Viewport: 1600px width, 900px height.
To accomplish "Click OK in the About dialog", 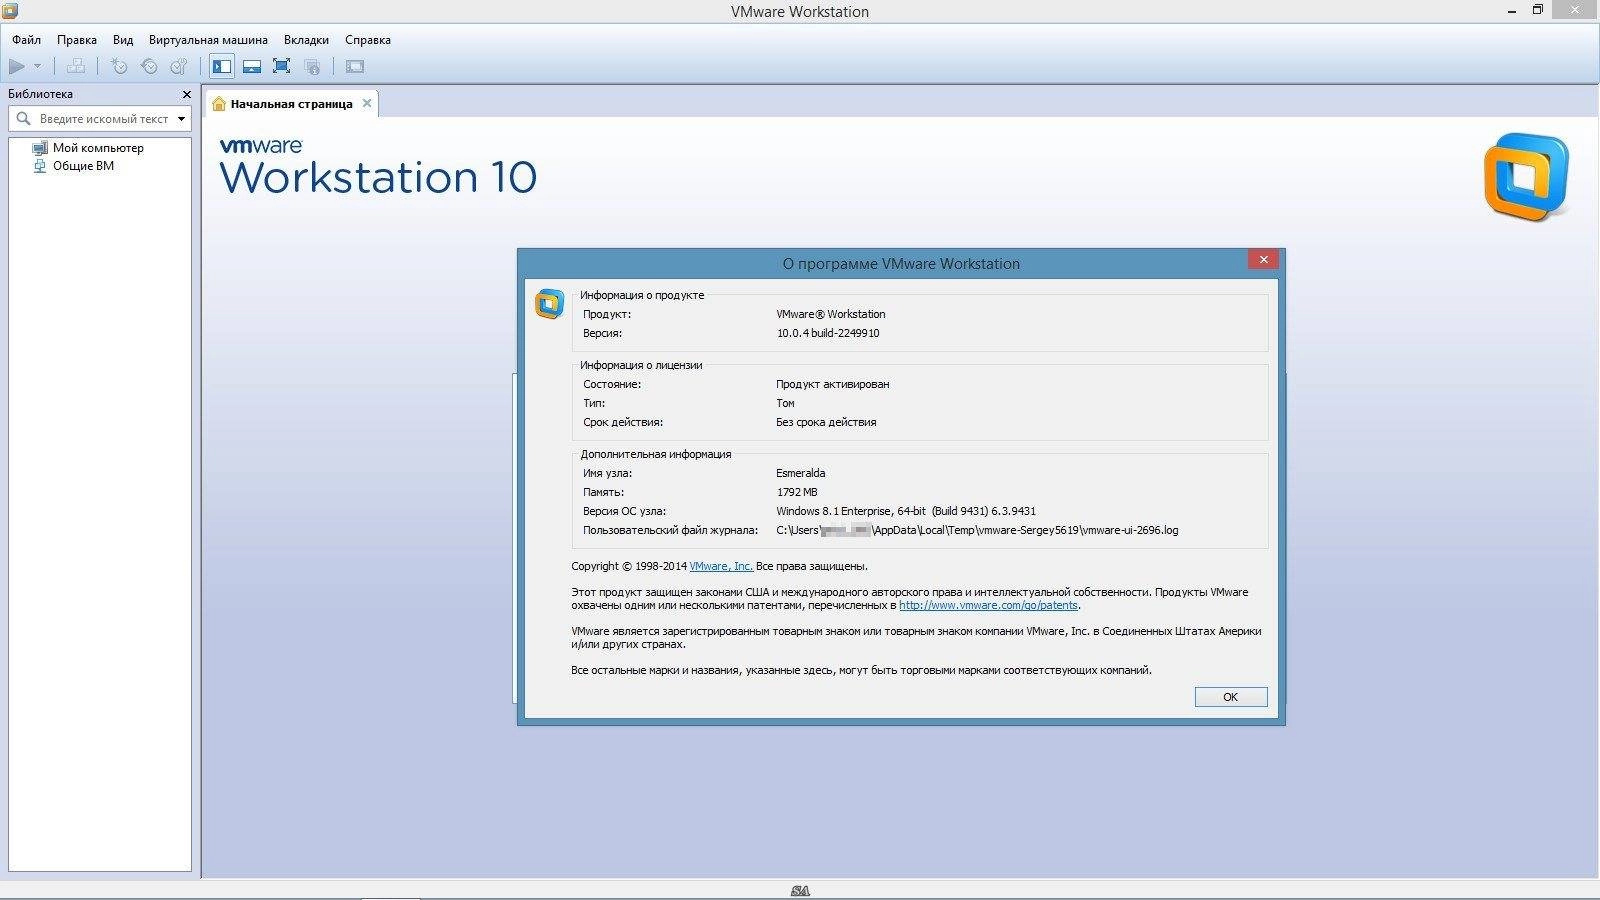I will (1231, 697).
